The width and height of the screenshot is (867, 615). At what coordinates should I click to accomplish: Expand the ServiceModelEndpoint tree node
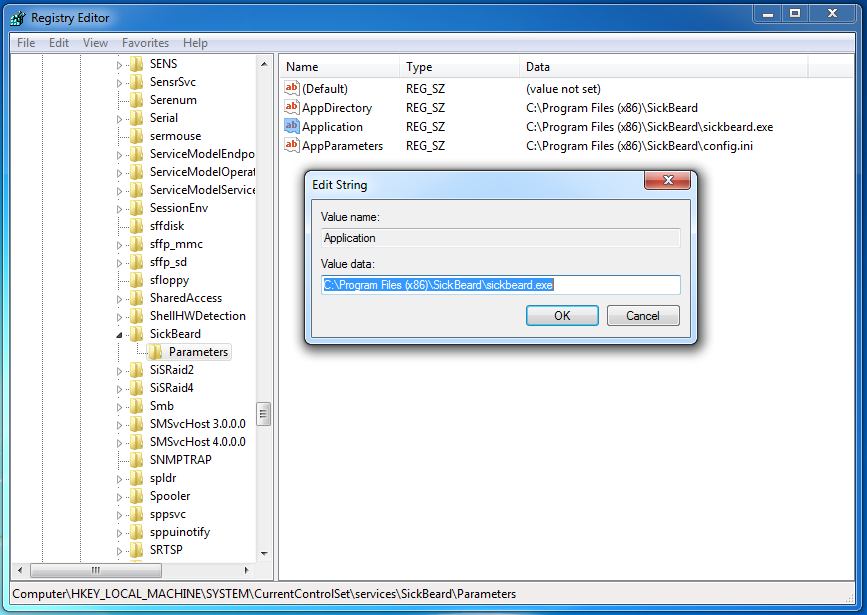119,155
